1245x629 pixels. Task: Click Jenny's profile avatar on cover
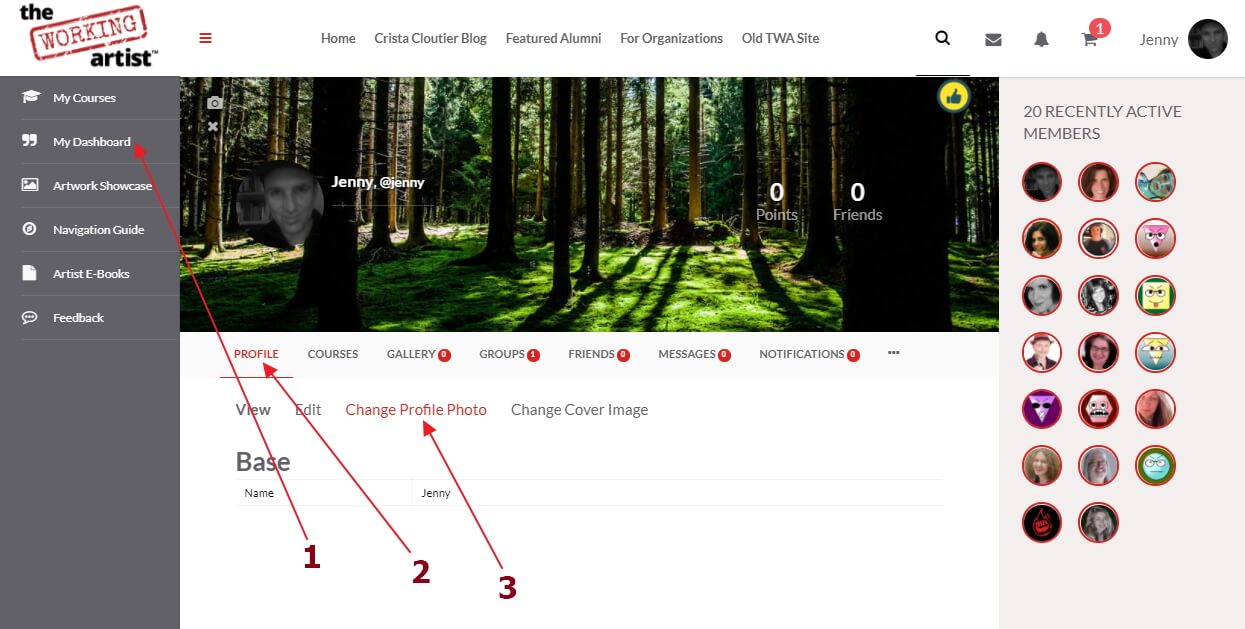pos(280,205)
